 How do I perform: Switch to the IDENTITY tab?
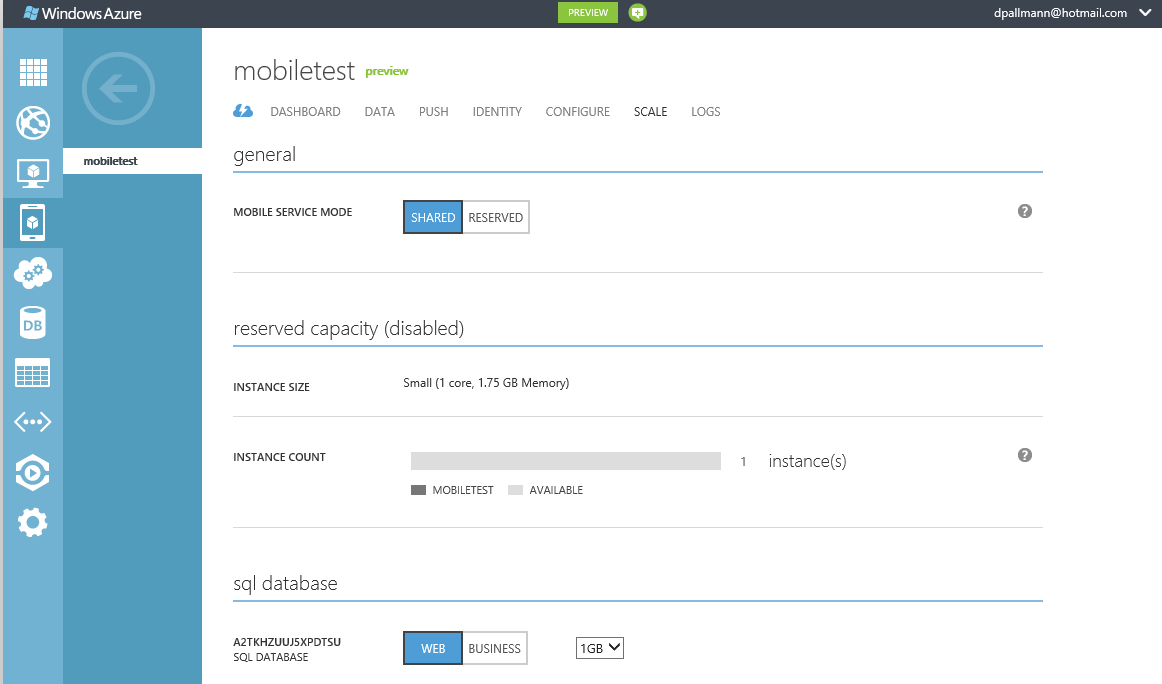click(x=497, y=112)
